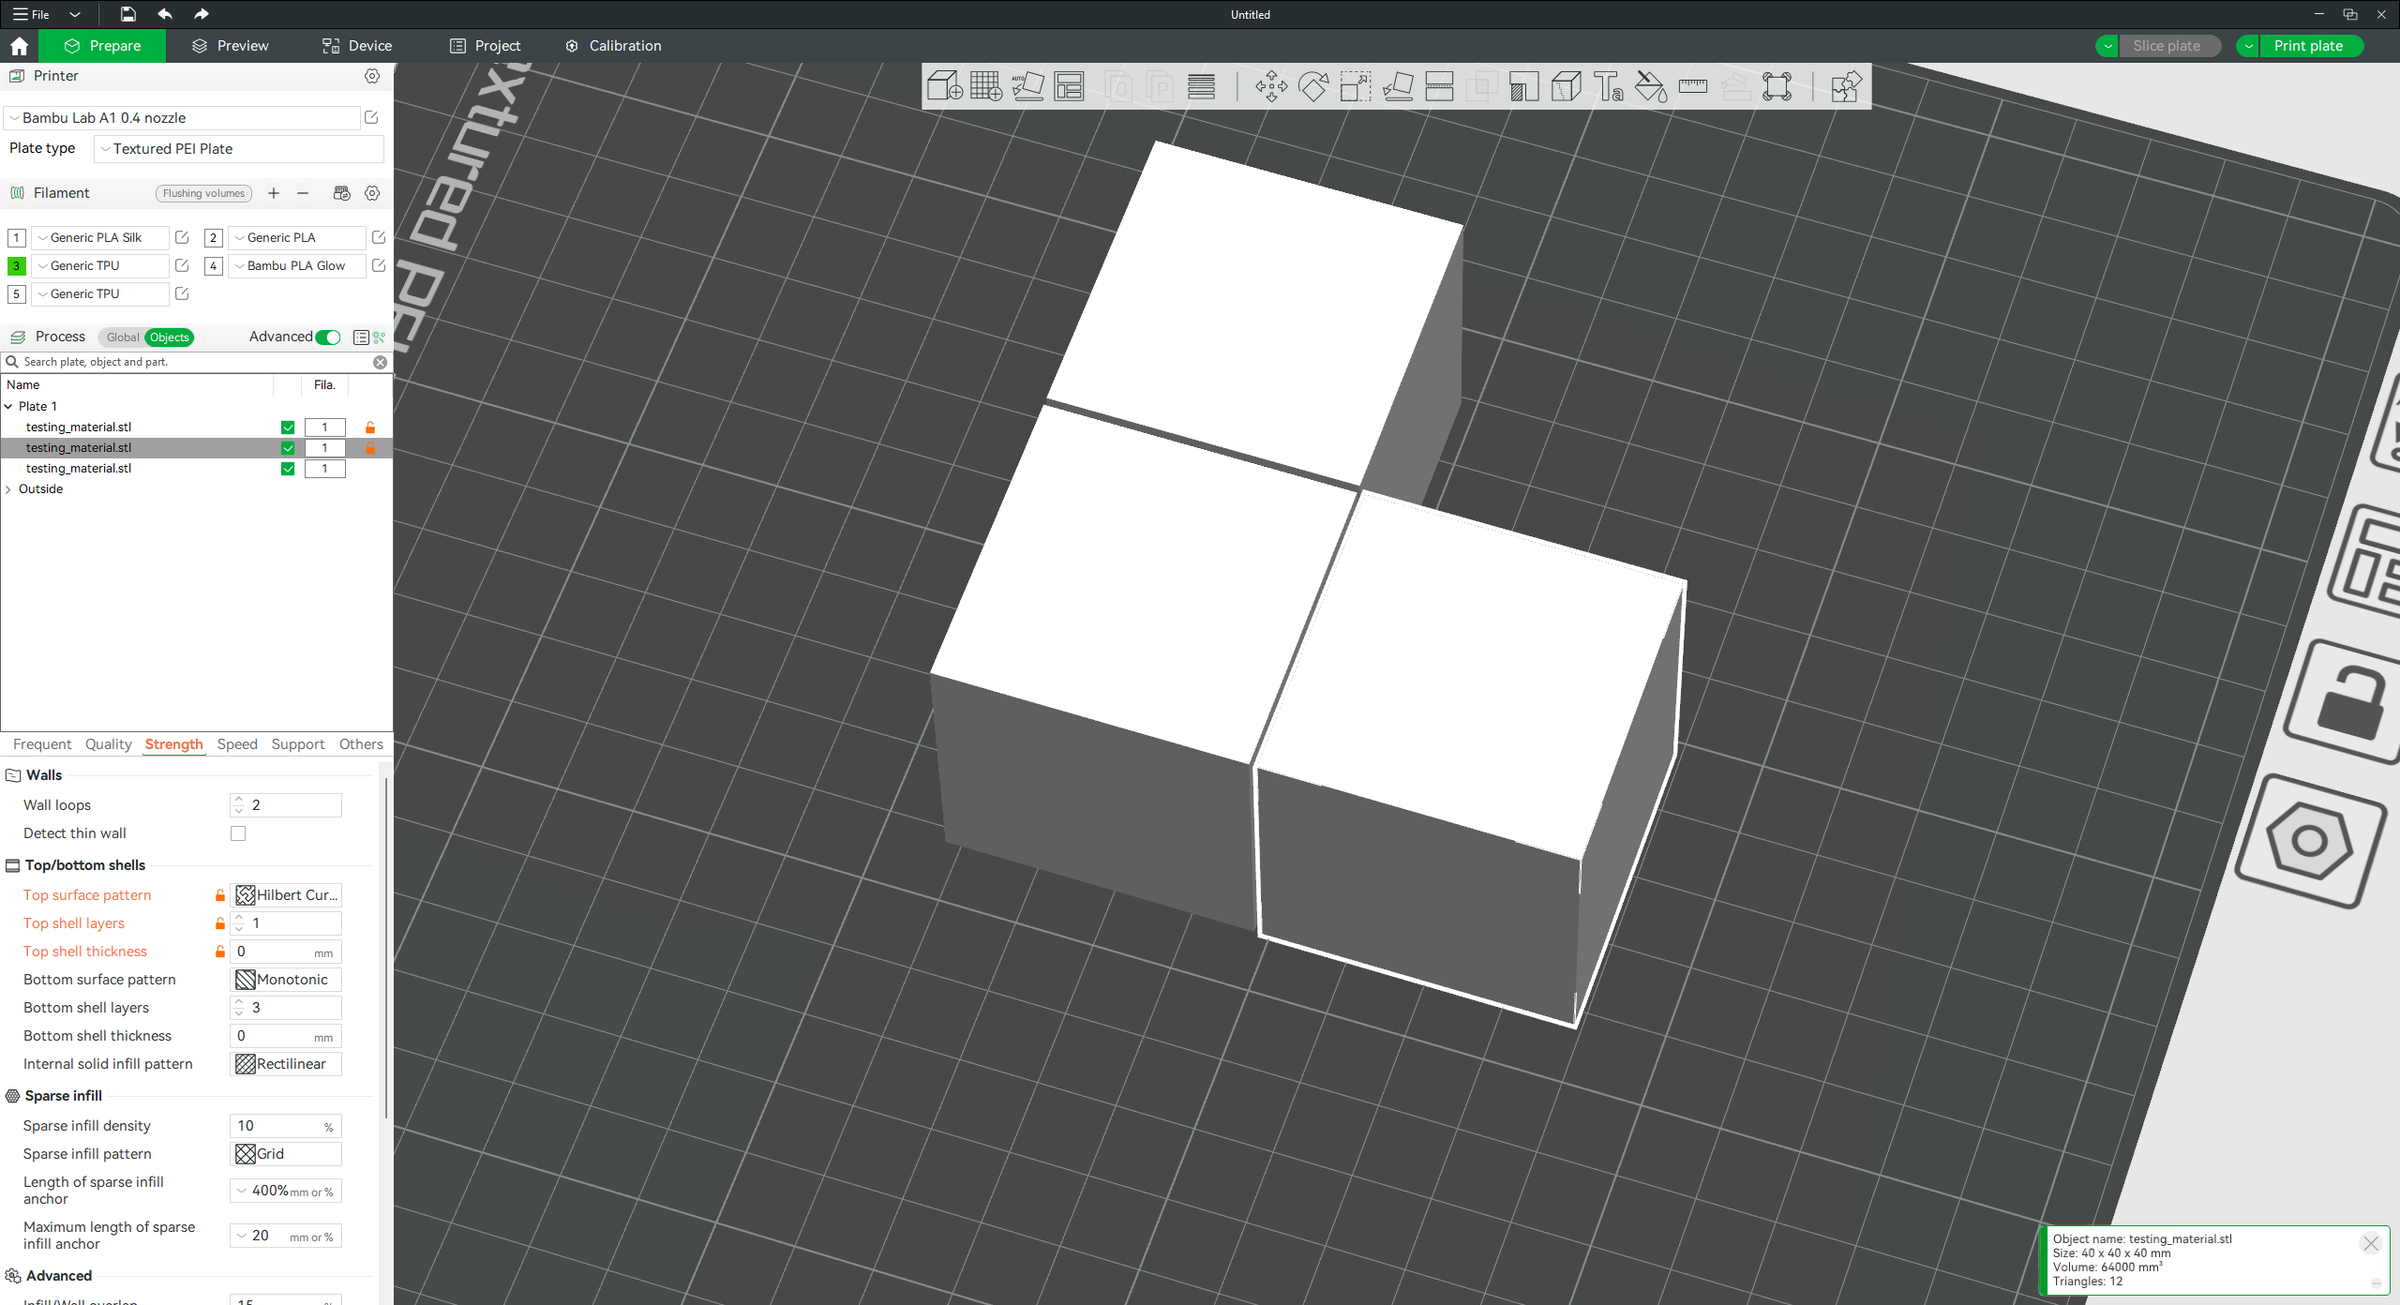Close the object info popup

(x=2370, y=1244)
